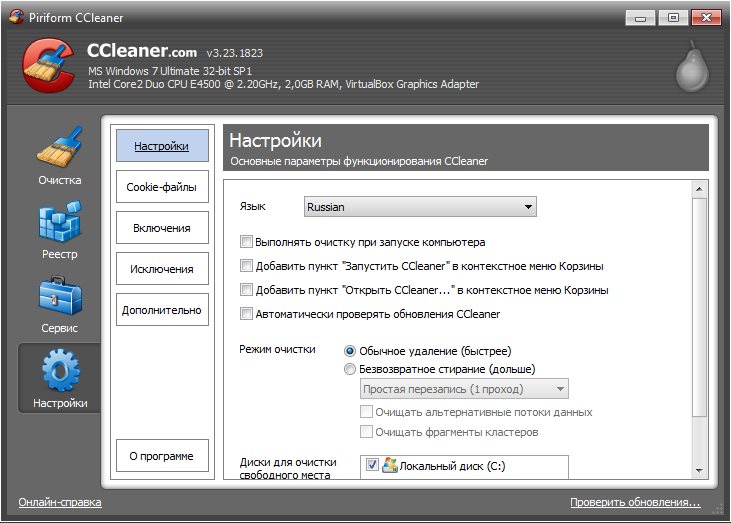Viewport: 731px width, 523px height.
Task: Switch to the Cookie-файлы tab
Action: (162, 186)
